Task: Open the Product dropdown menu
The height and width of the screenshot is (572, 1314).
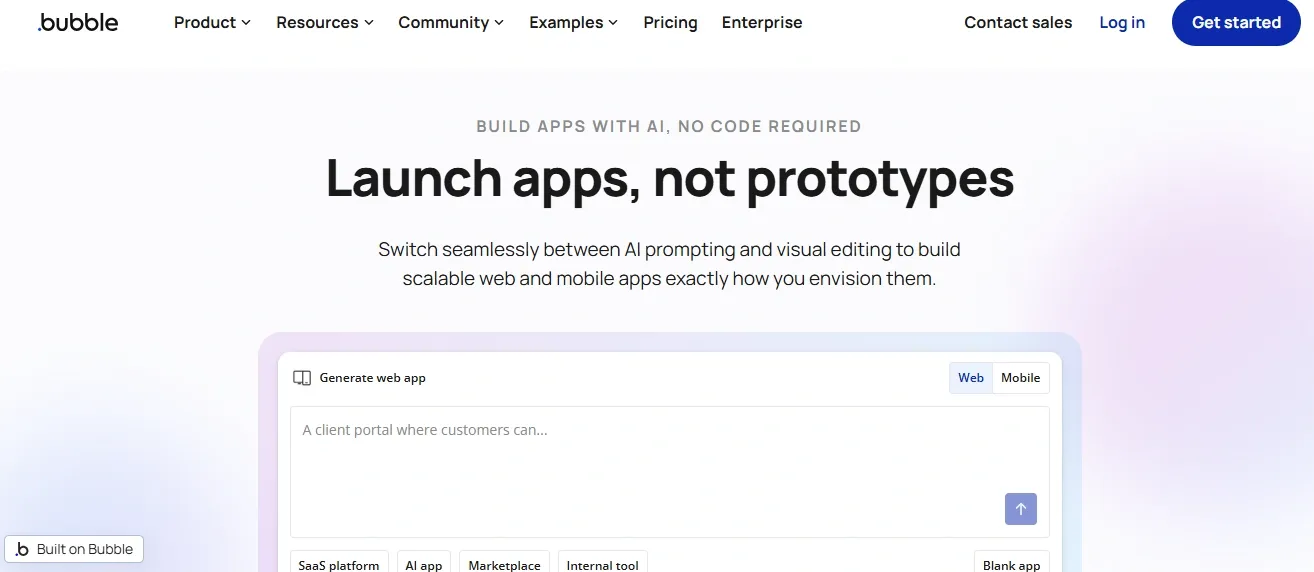Action: (x=212, y=22)
